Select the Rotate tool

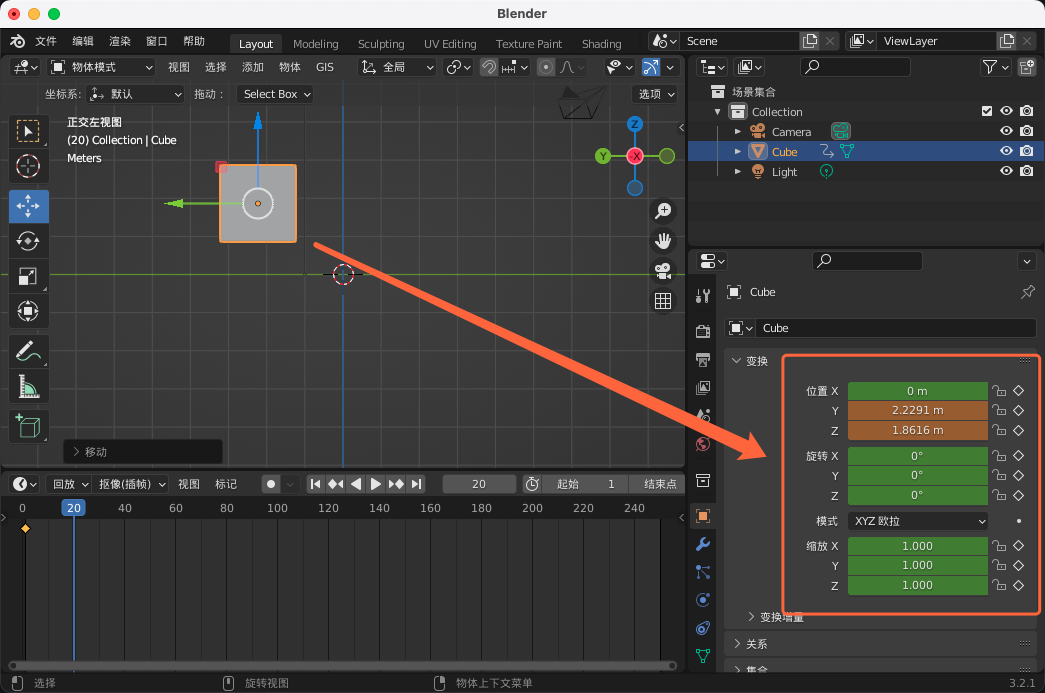point(28,241)
